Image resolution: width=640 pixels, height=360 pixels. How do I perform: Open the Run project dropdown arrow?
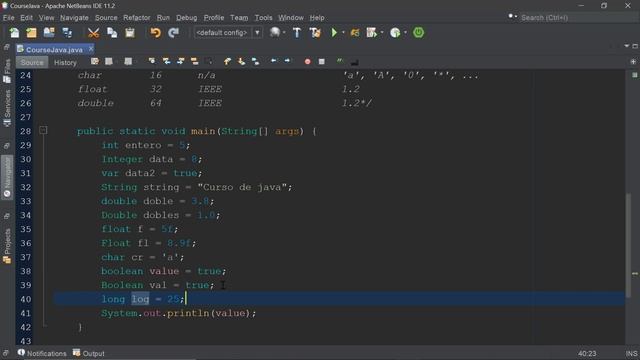343,33
